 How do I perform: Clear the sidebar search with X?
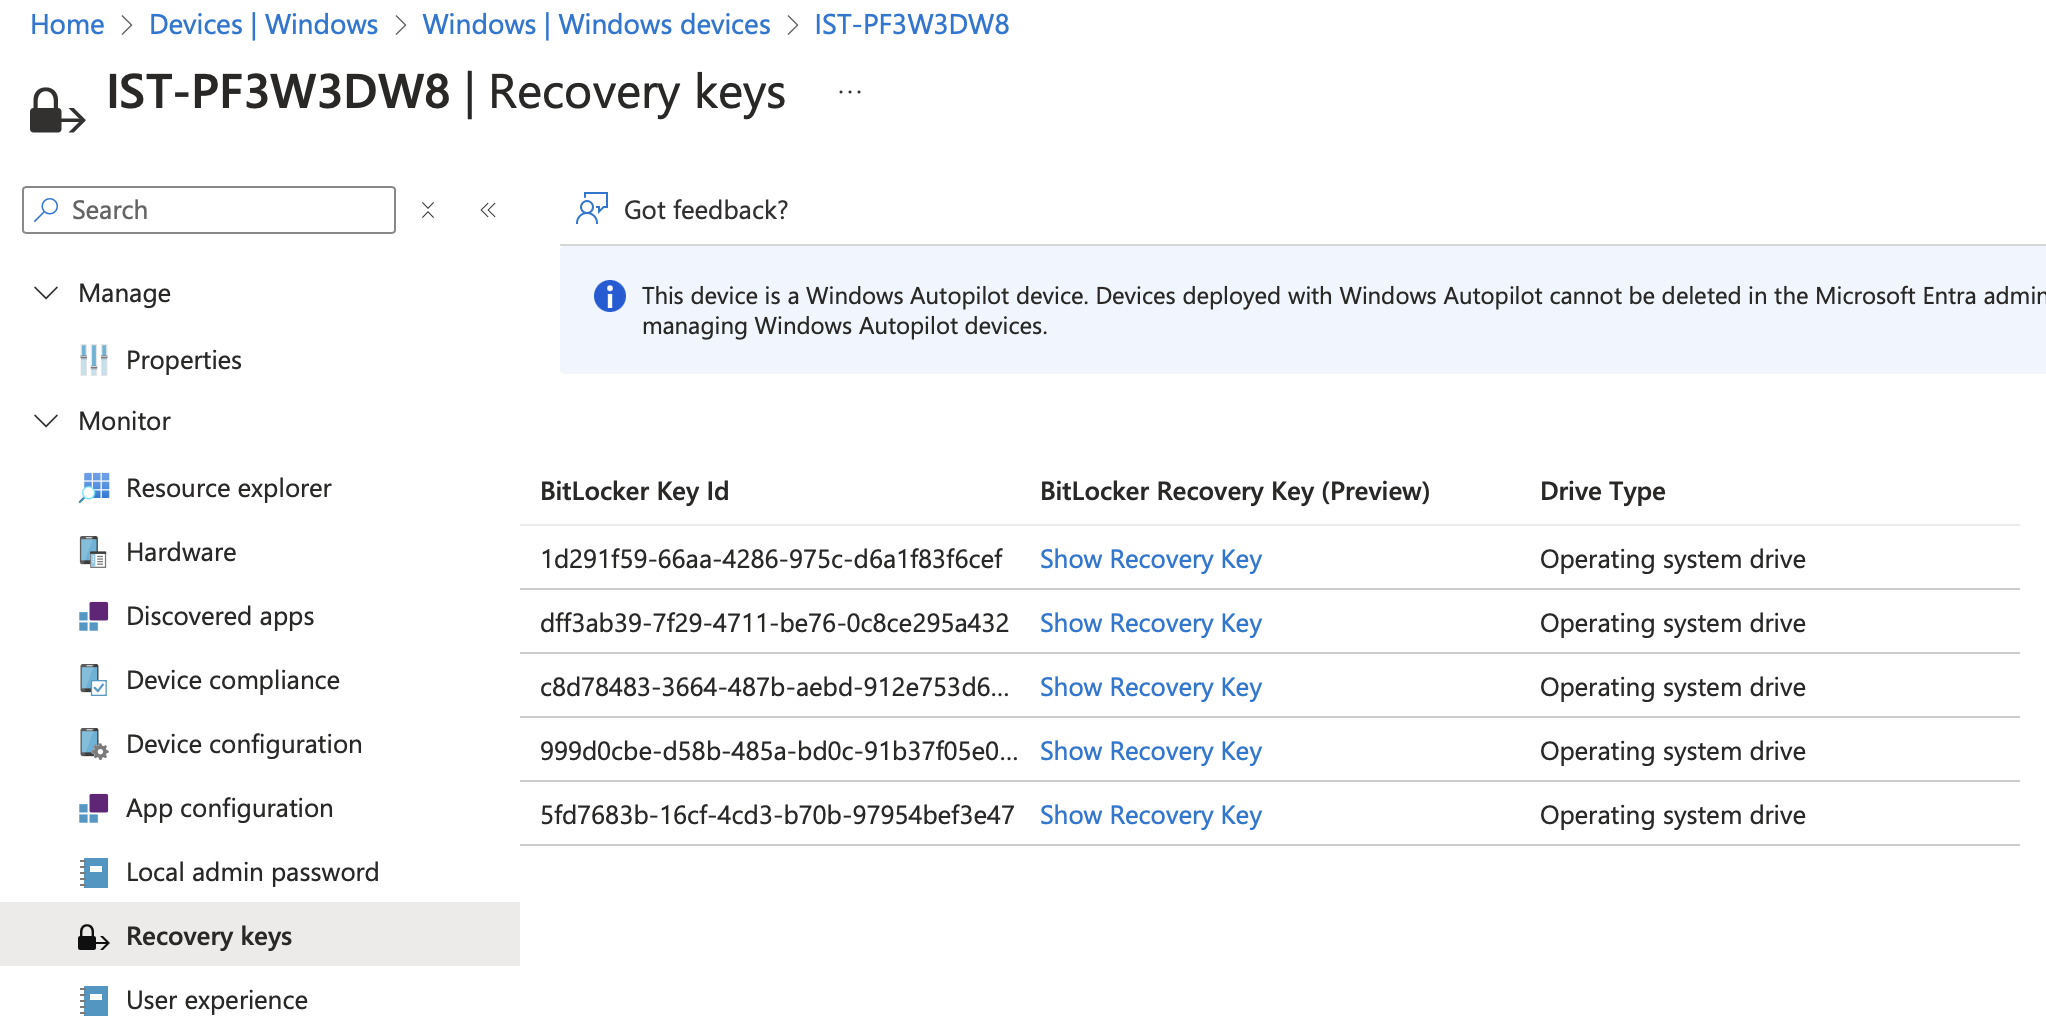(x=428, y=210)
